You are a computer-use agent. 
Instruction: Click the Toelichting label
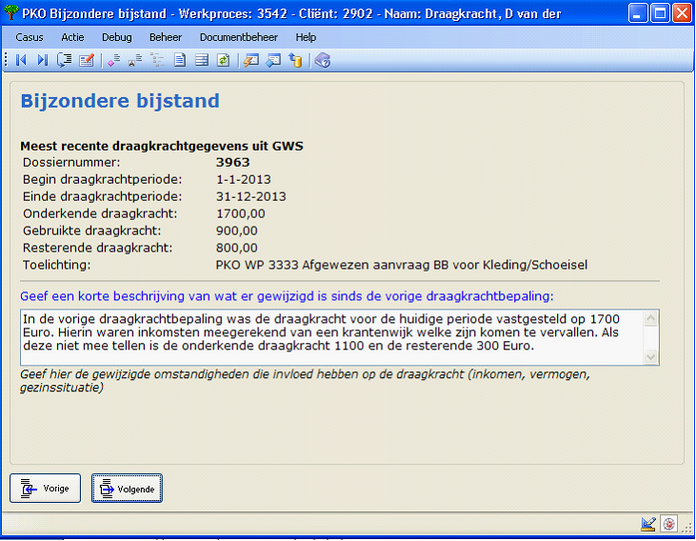click(x=57, y=265)
